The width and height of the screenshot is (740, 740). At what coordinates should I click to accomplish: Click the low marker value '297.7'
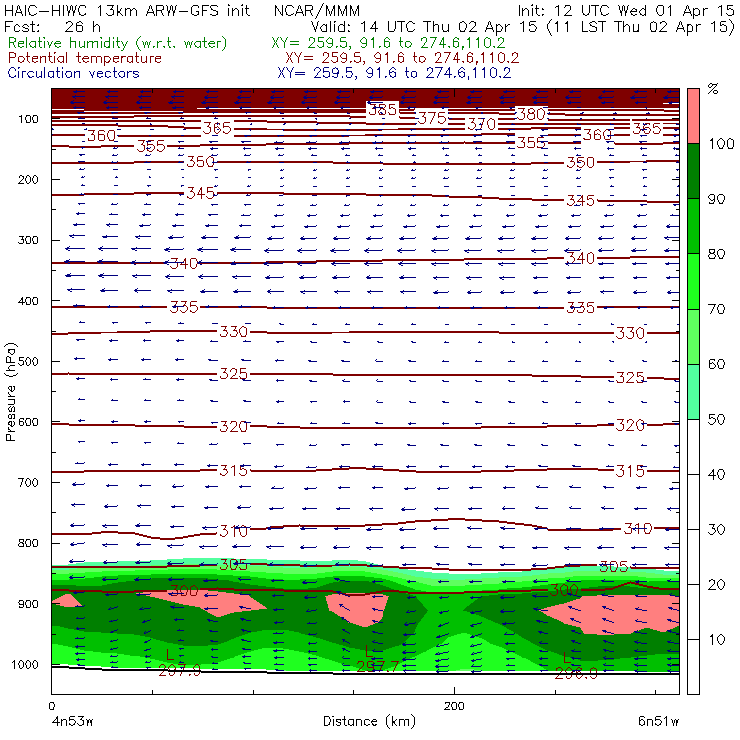tap(378, 666)
